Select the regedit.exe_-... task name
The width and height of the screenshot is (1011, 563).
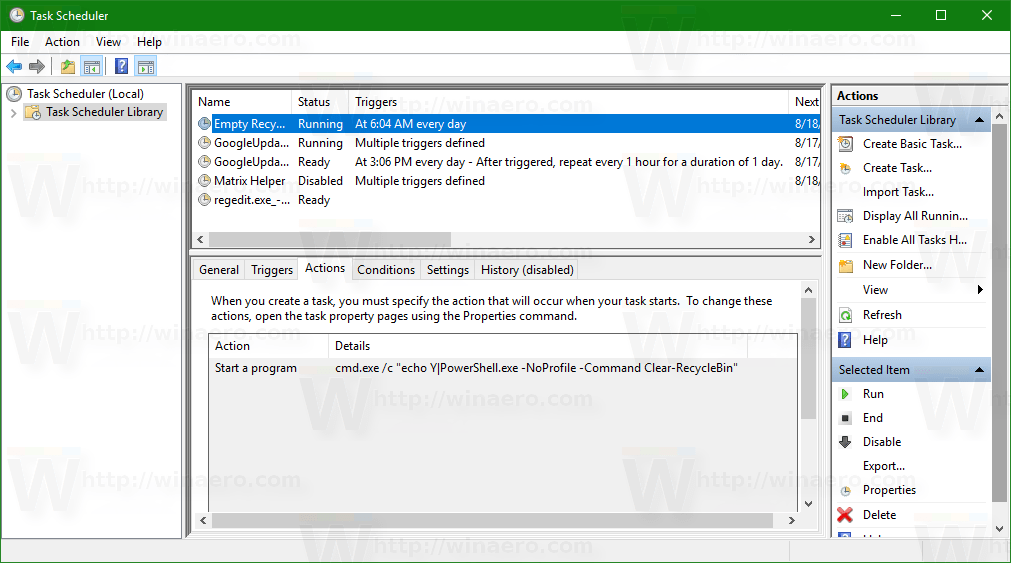tap(251, 200)
